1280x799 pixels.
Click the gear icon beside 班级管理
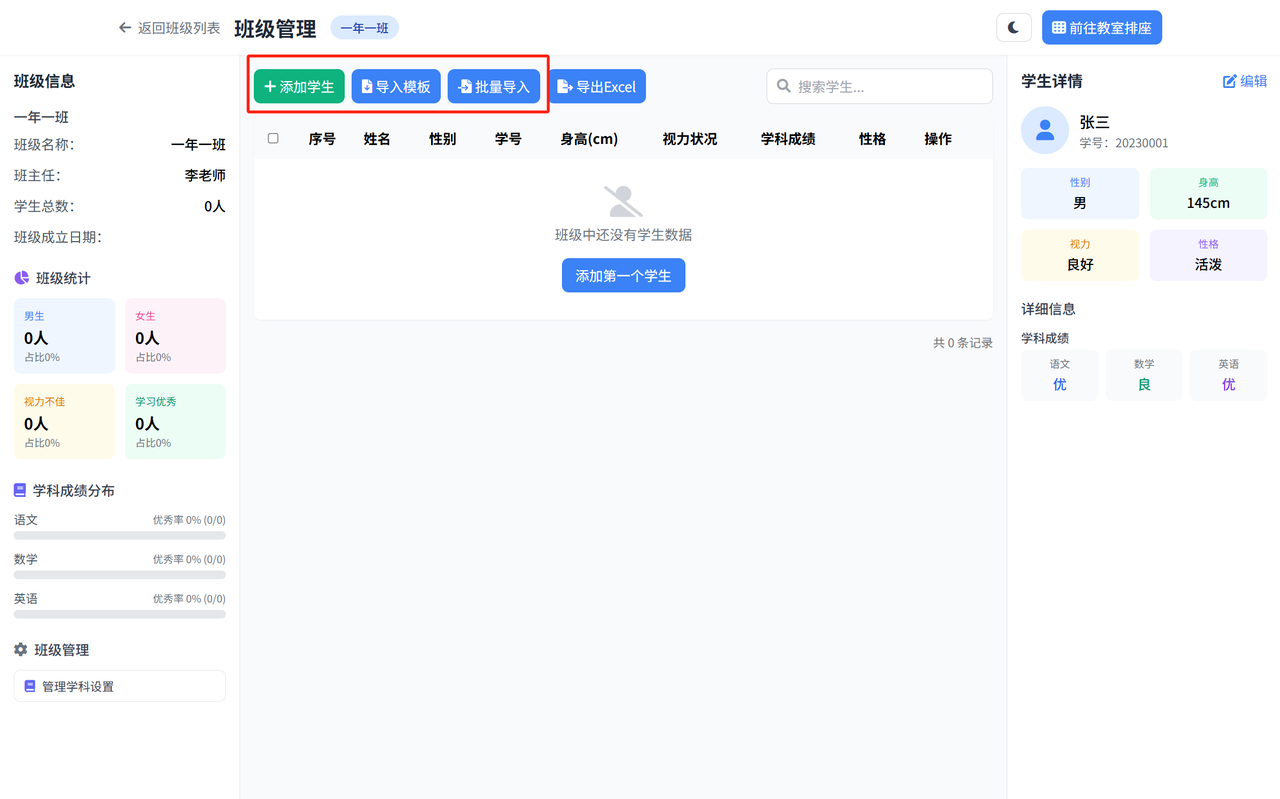(21, 650)
